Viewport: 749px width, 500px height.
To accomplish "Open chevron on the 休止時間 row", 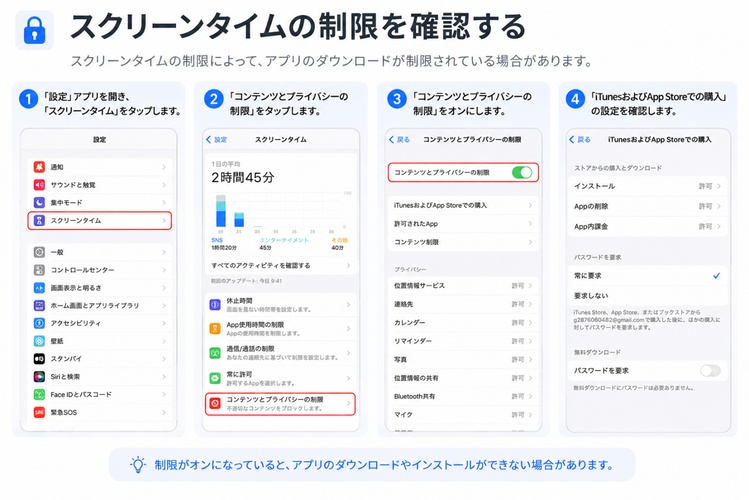I will (348, 305).
